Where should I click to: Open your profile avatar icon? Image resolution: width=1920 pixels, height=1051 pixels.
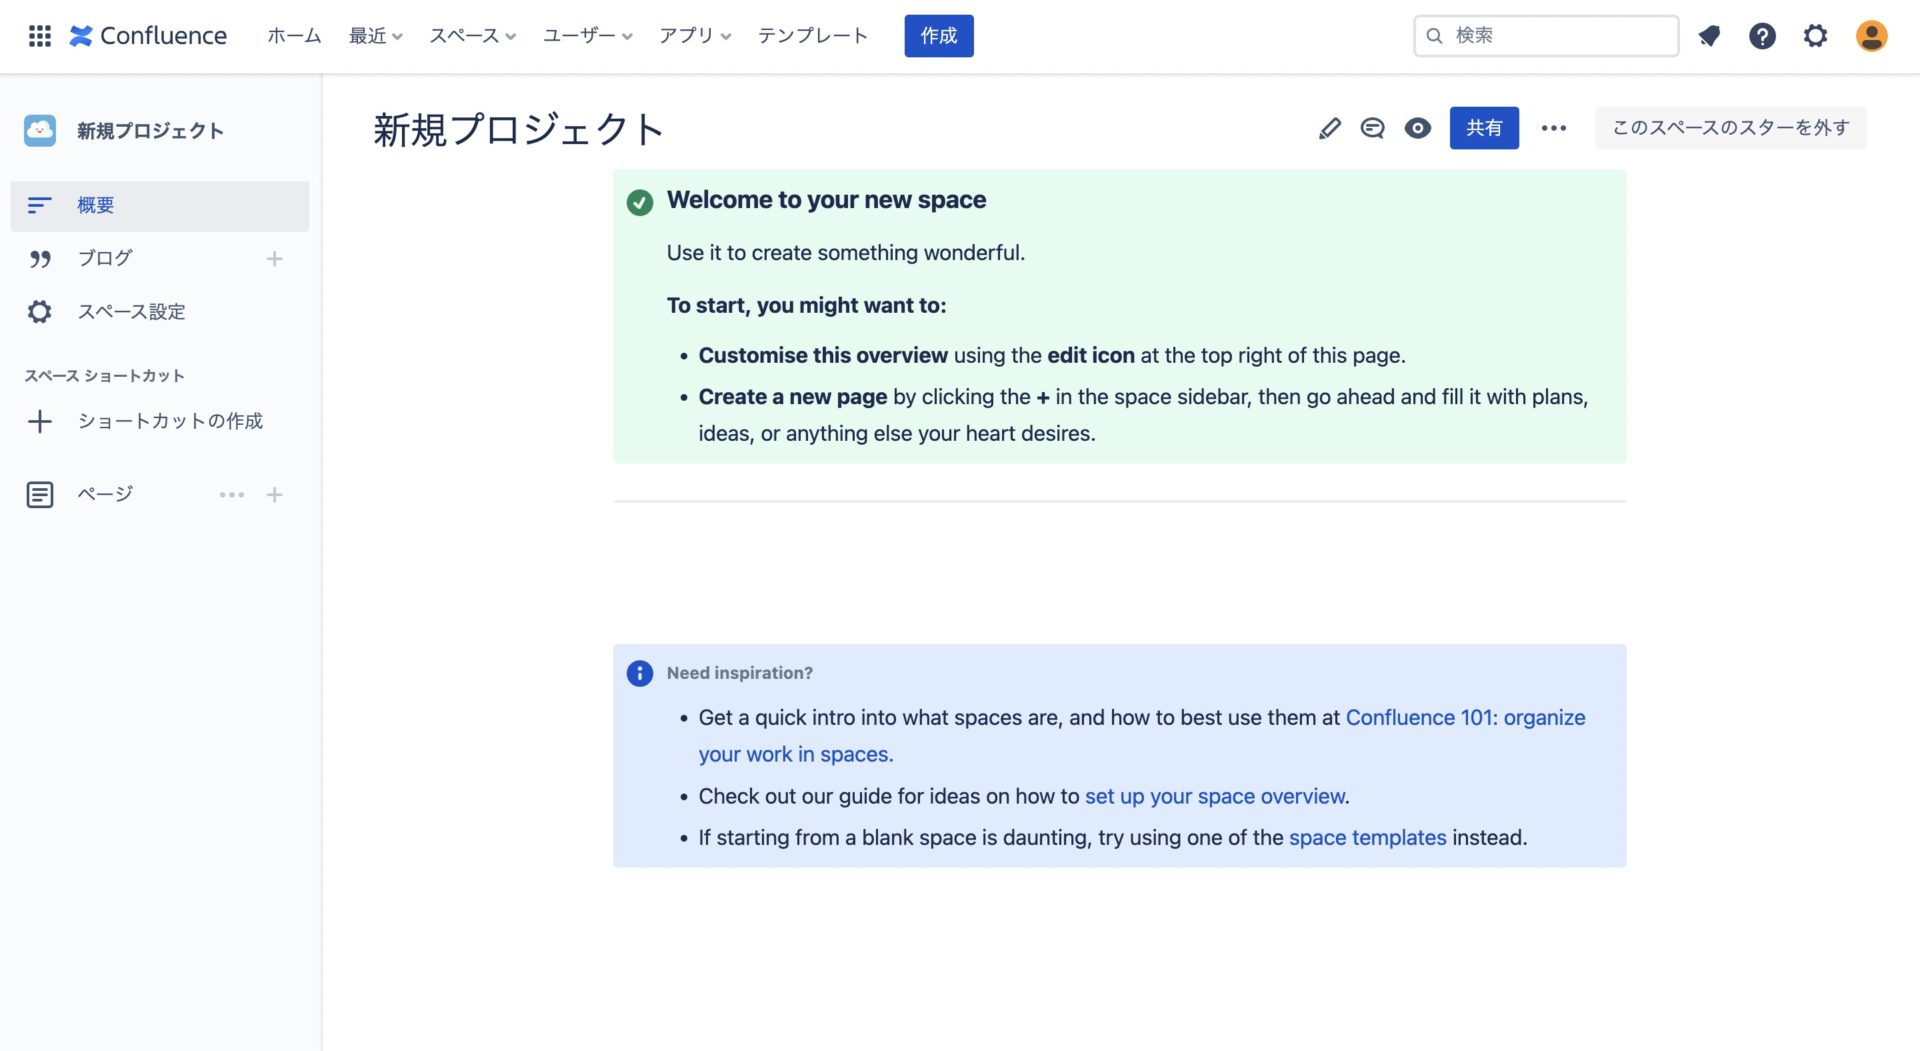point(1870,36)
